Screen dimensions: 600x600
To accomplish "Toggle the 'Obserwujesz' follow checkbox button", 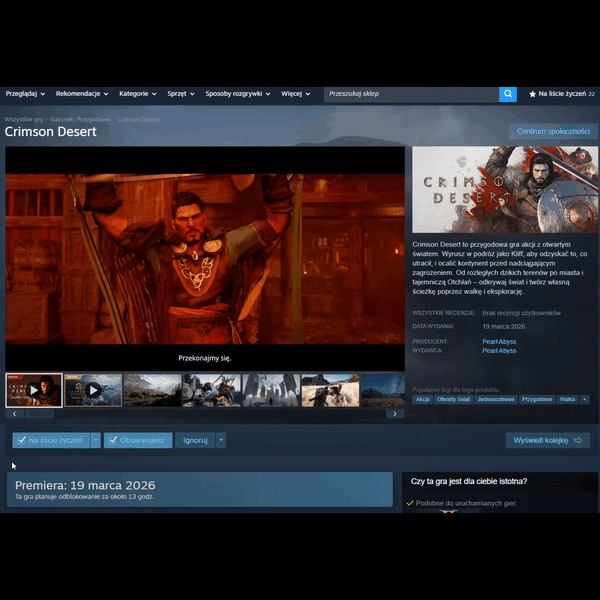I will 138,440.
